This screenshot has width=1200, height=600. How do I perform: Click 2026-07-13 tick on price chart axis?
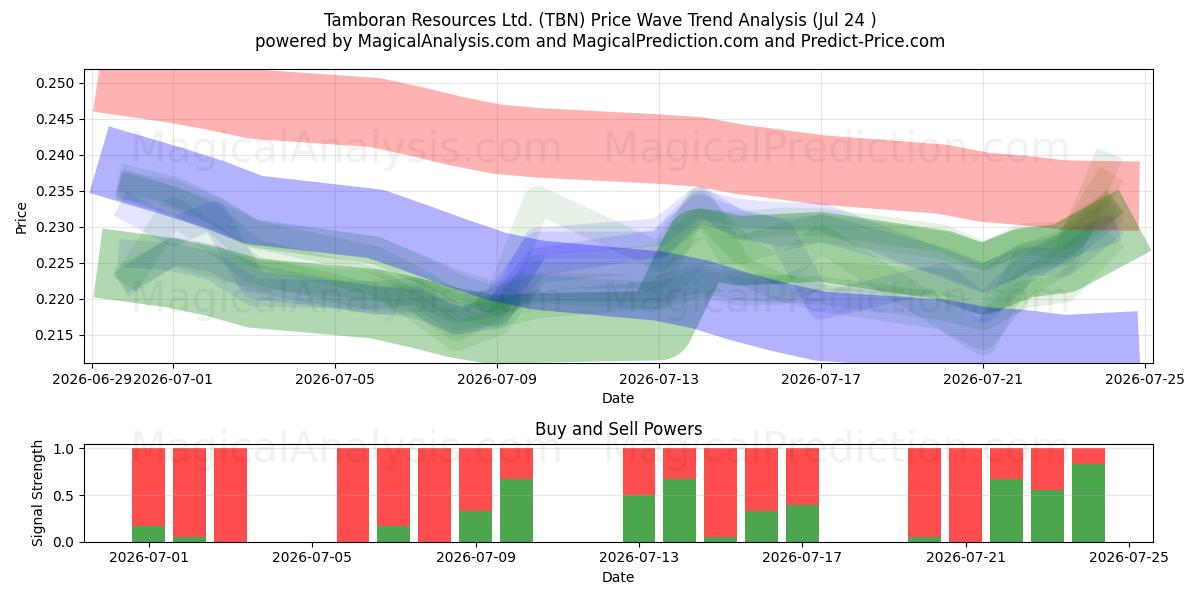tap(659, 379)
